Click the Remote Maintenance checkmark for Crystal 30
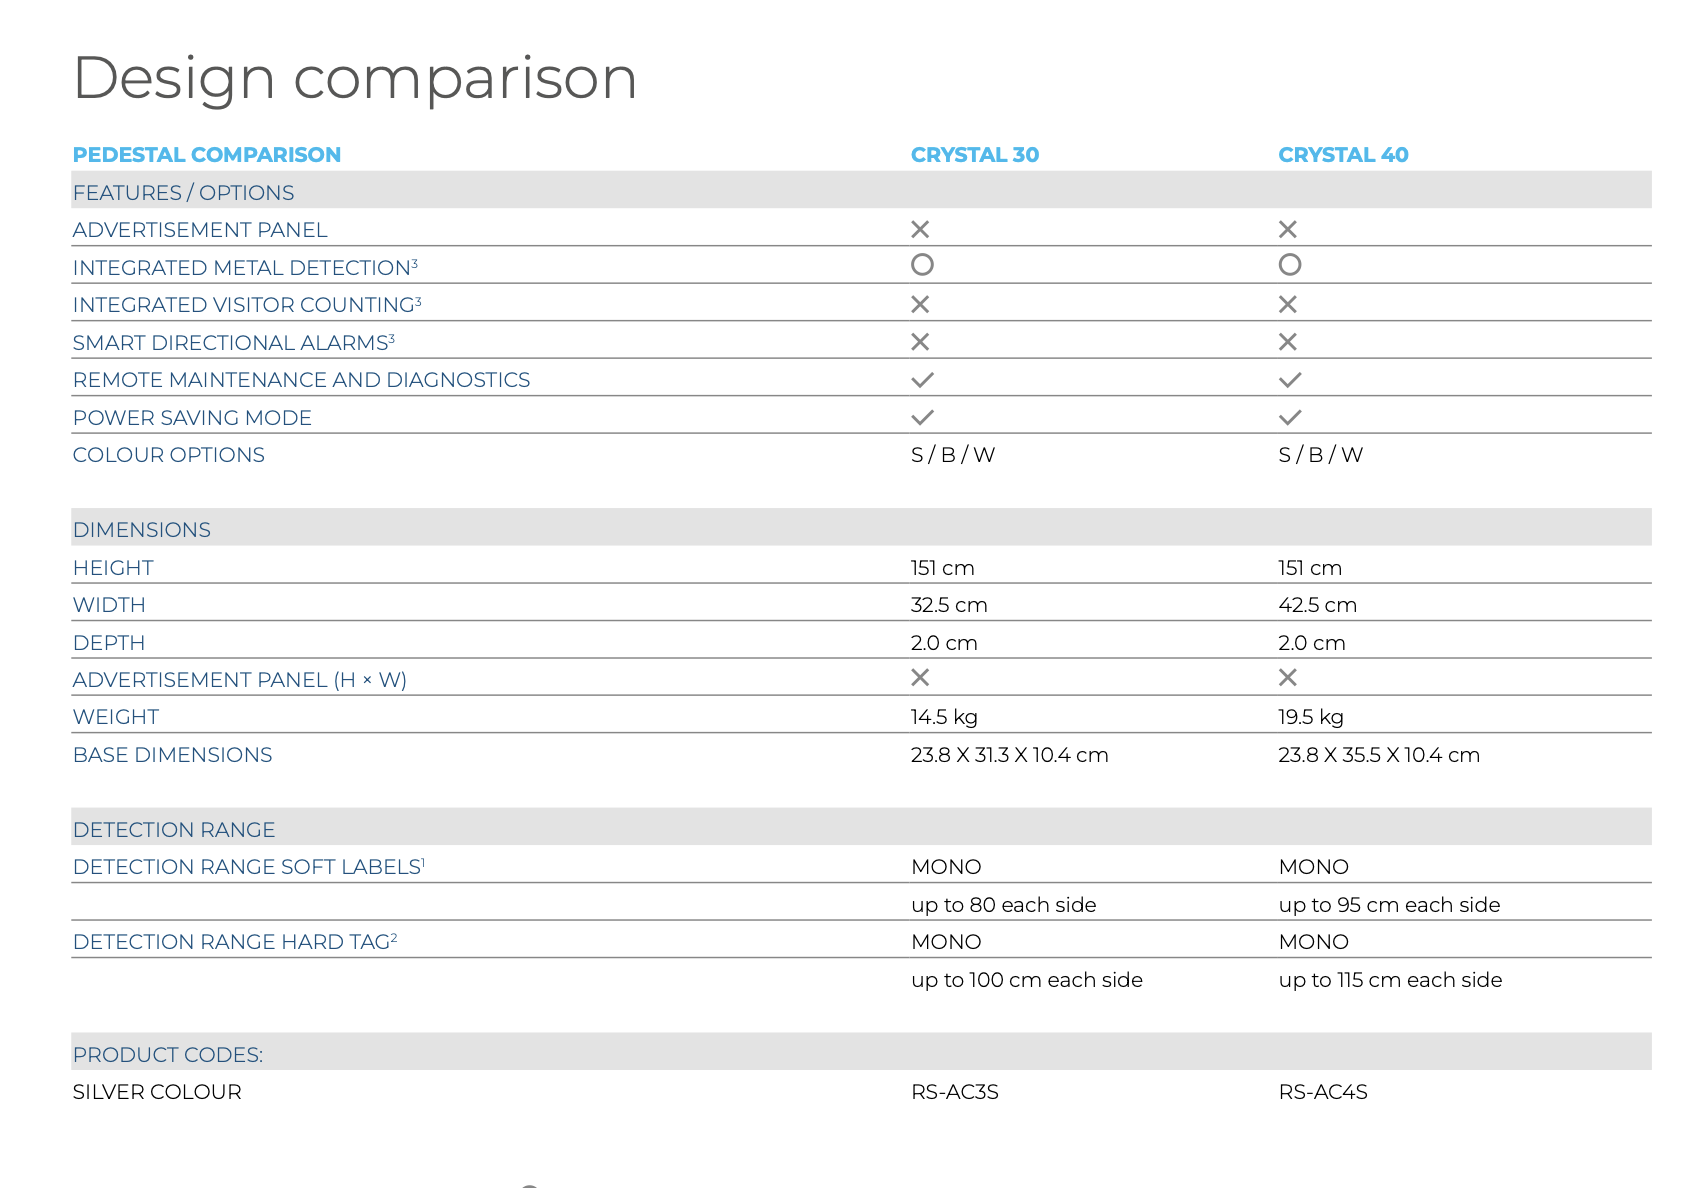The width and height of the screenshot is (1708, 1188). (x=922, y=380)
